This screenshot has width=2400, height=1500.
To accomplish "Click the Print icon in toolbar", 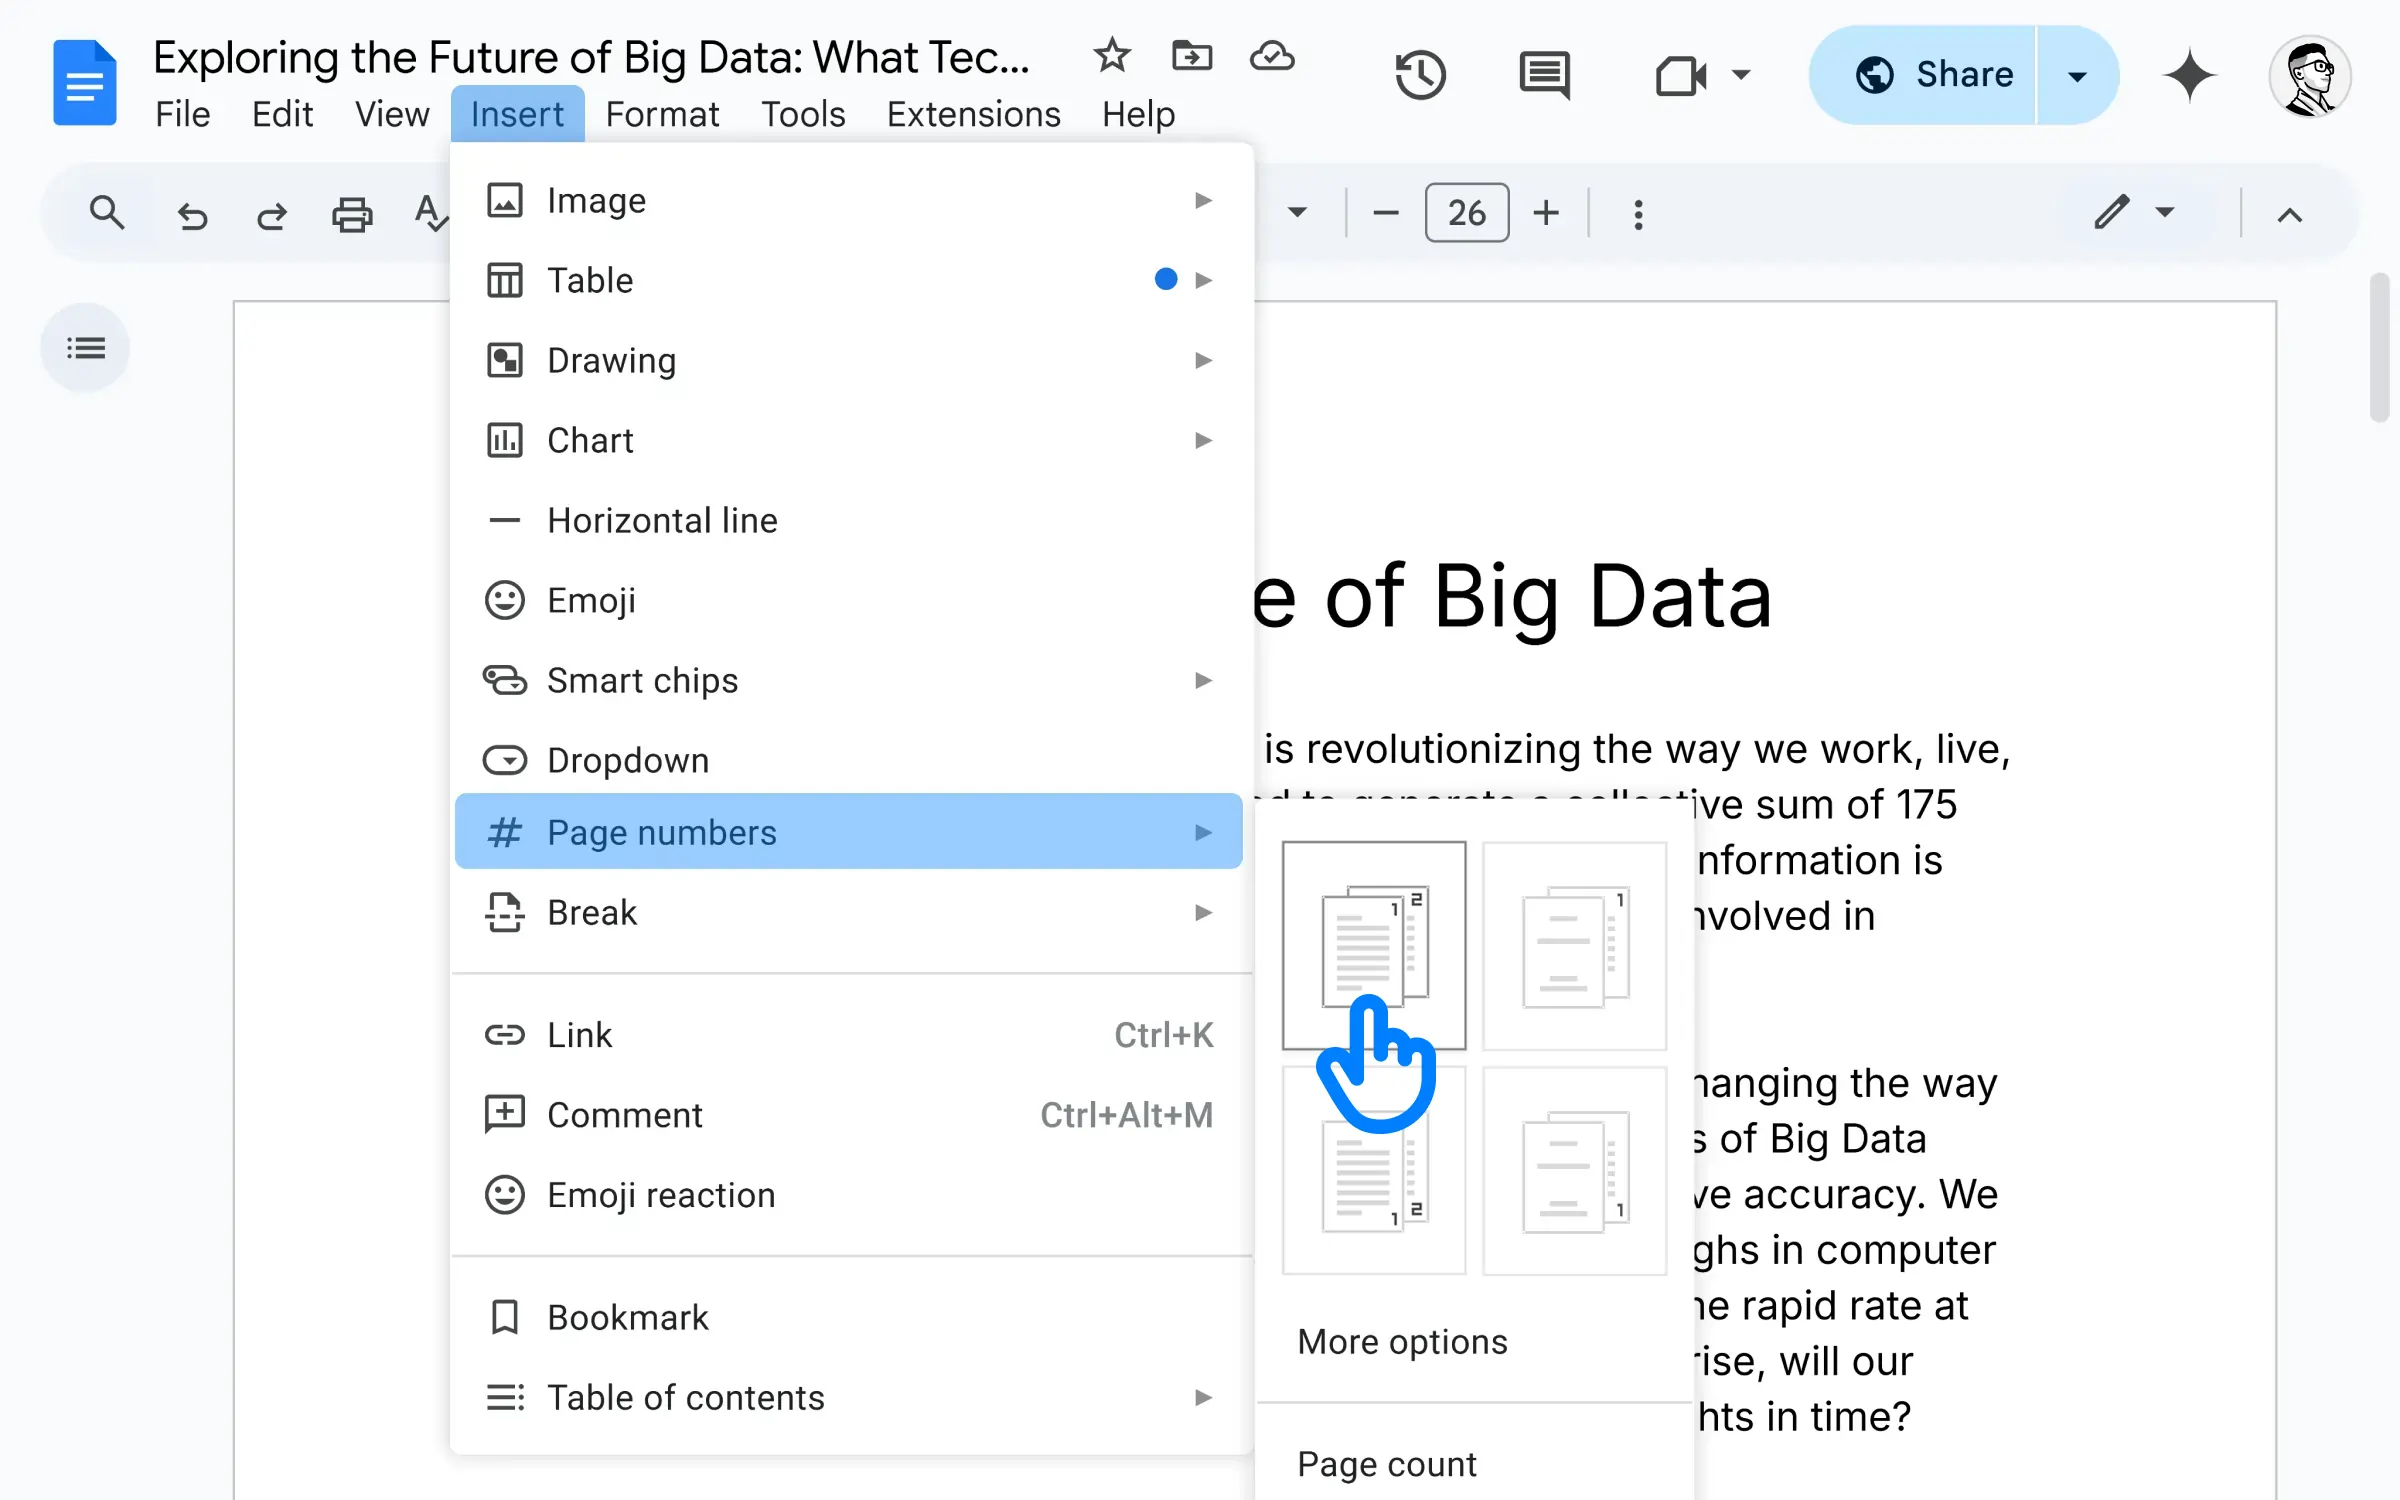I will pyautogui.click(x=352, y=213).
